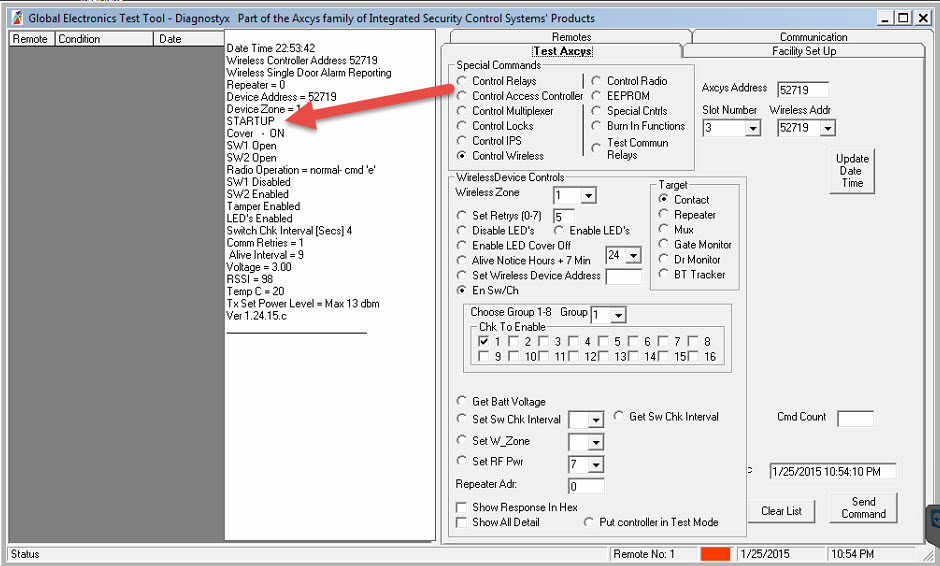Select Enable LED's option
Viewport: 940px width, 566px height.
click(x=559, y=230)
